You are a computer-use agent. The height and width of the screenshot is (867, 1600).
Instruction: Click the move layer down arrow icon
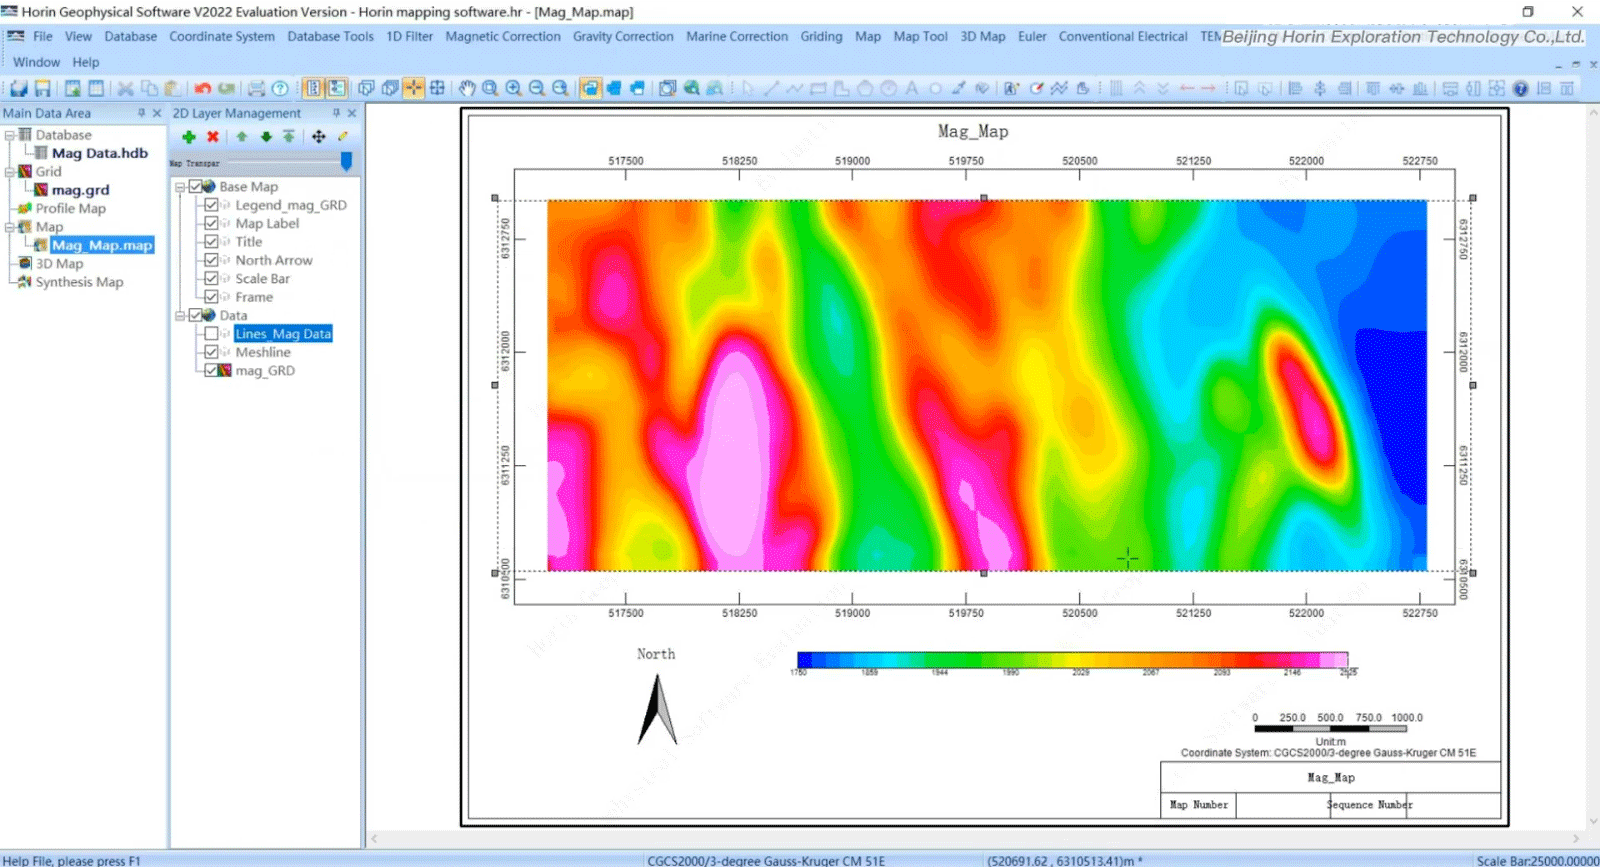pyautogui.click(x=266, y=137)
